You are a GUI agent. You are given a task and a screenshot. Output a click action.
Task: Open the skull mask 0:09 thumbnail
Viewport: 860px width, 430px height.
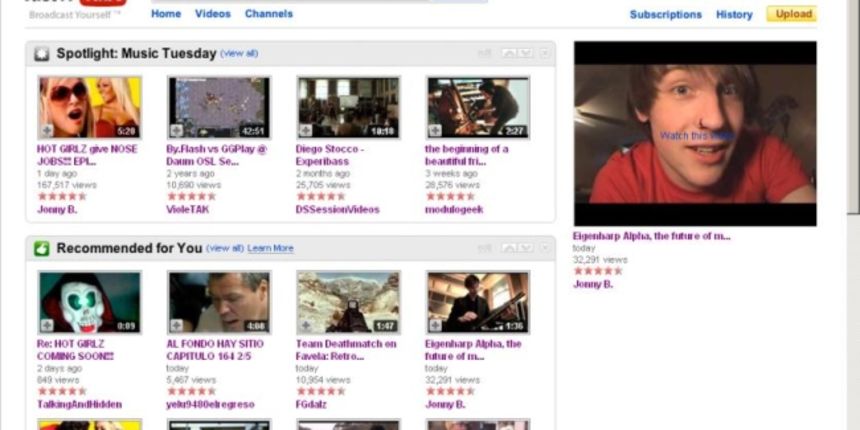point(89,302)
